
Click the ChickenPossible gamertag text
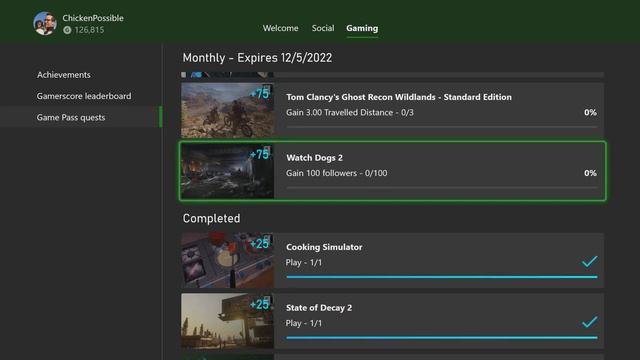tap(93, 18)
